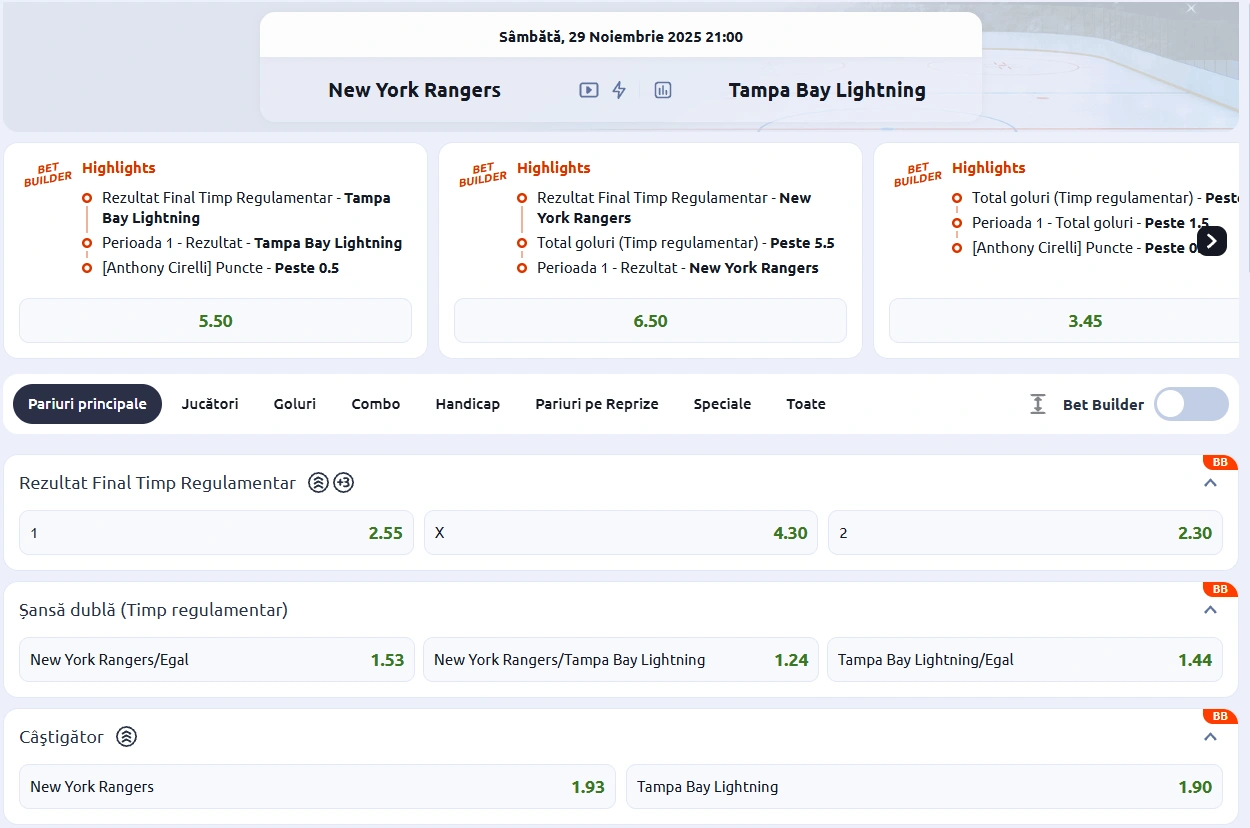Open the Pariuri pe Reprize tab
This screenshot has height=828, width=1250.
point(596,404)
